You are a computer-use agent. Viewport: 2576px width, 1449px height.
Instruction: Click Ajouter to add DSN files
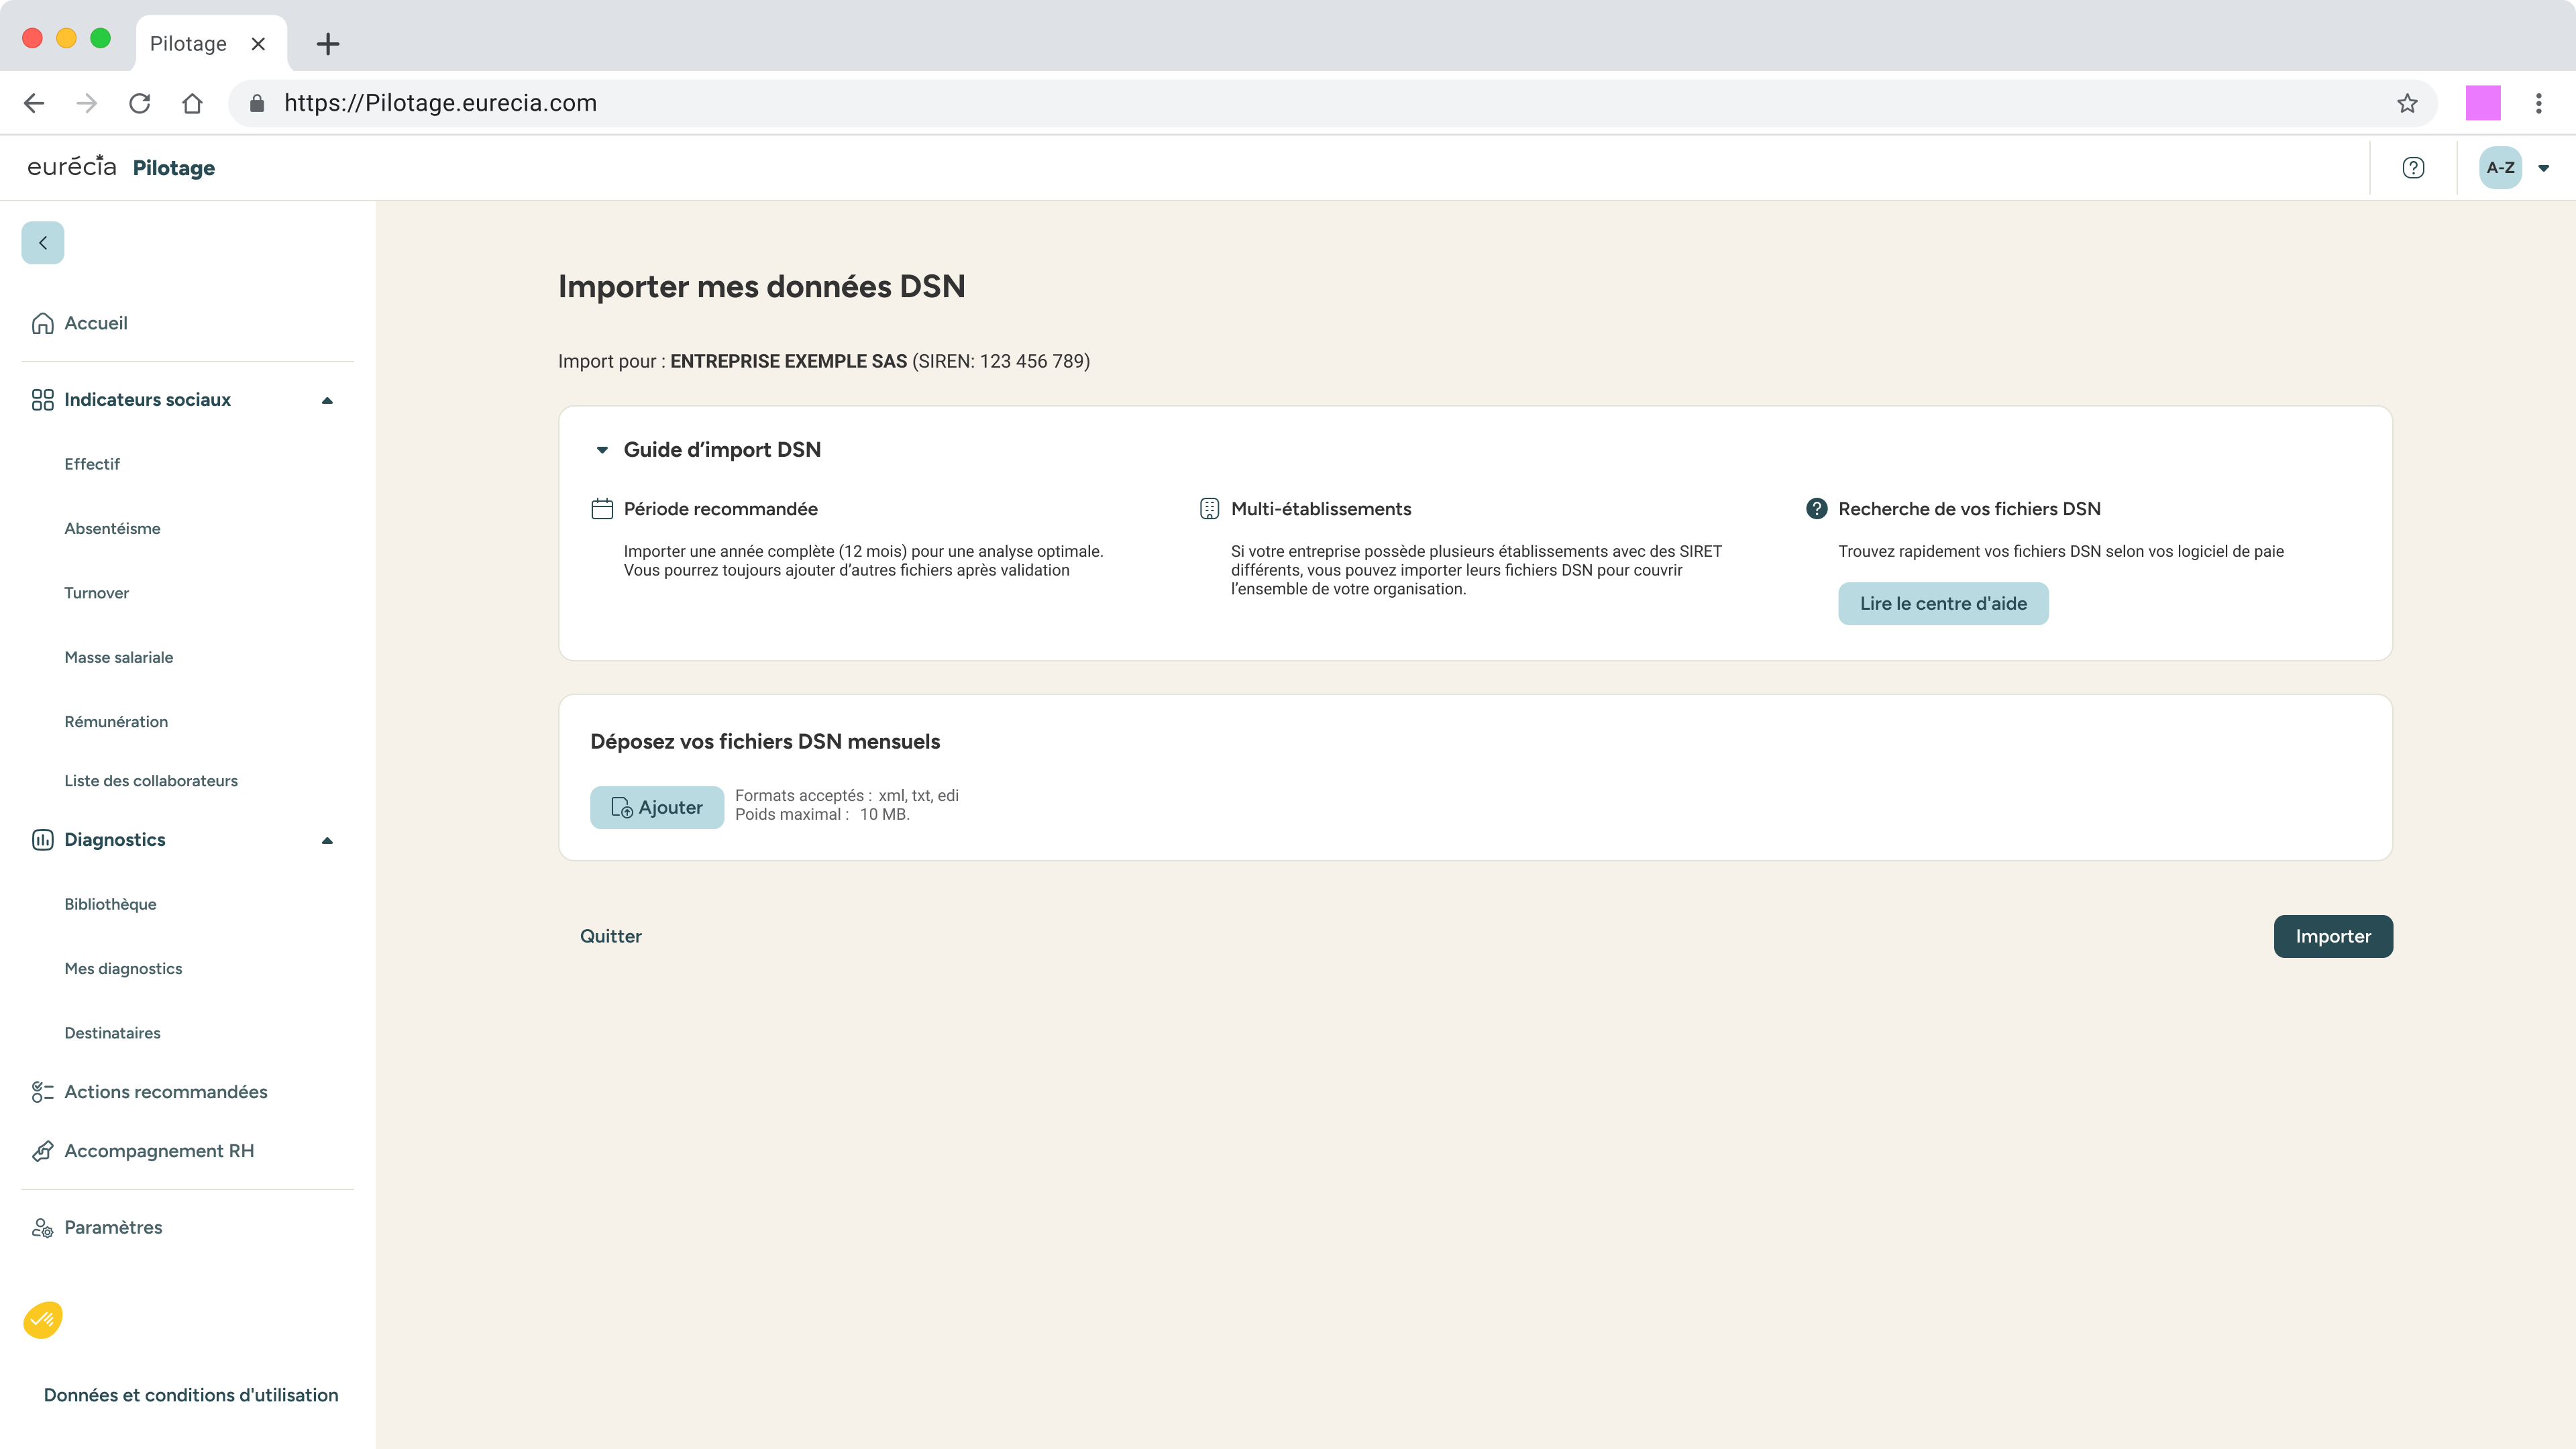click(656, 807)
